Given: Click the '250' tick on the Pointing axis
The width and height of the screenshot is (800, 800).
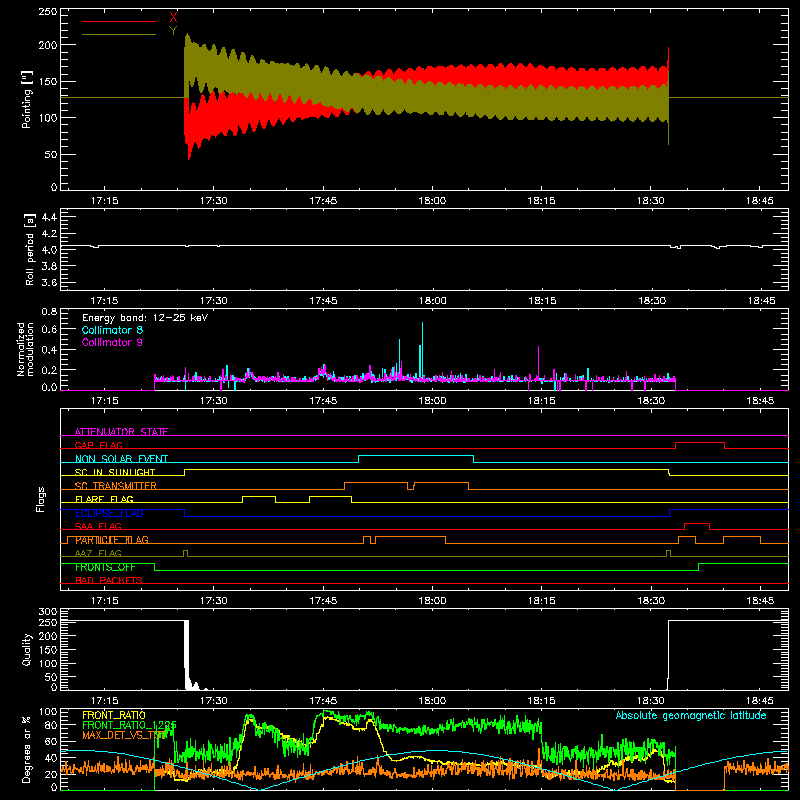Looking at the screenshot, I should [48, 12].
